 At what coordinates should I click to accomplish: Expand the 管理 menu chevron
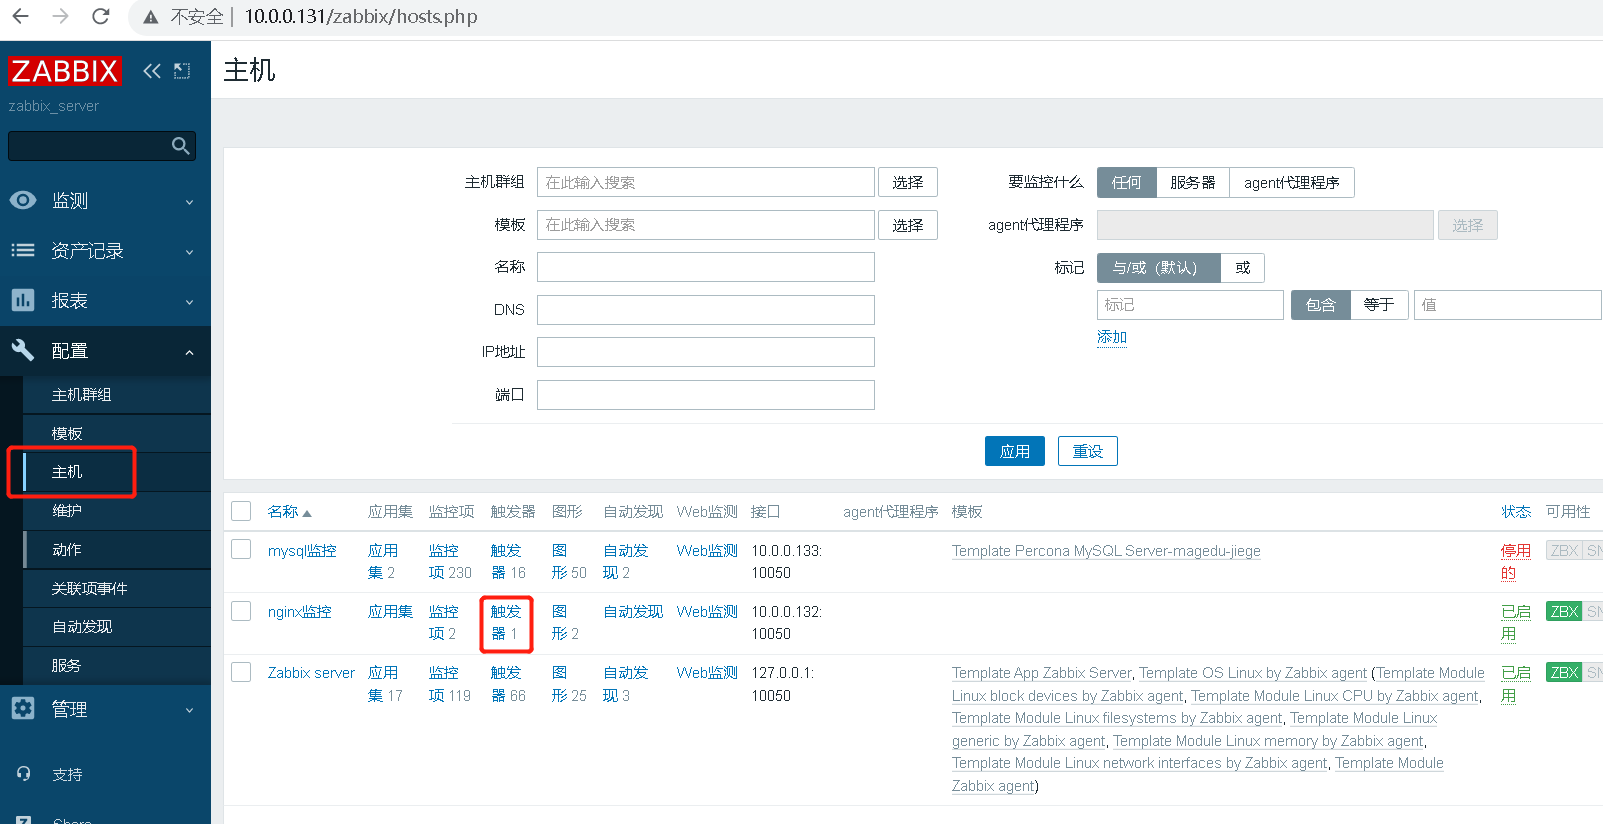(x=189, y=710)
